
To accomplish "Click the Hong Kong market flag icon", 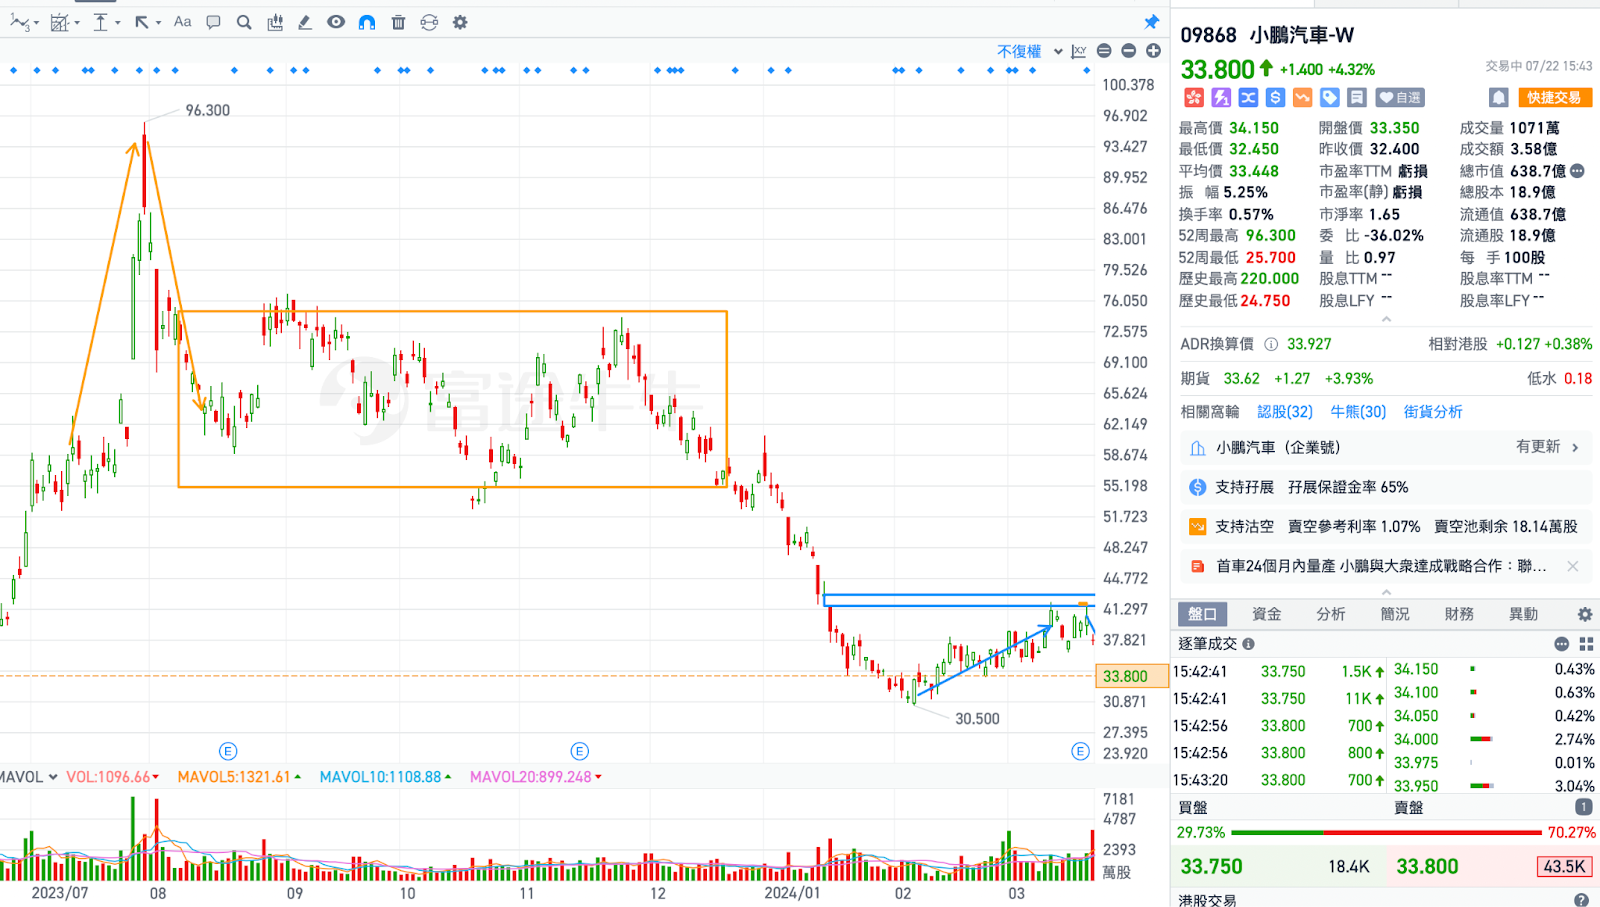I will (x=1194, y=97).
